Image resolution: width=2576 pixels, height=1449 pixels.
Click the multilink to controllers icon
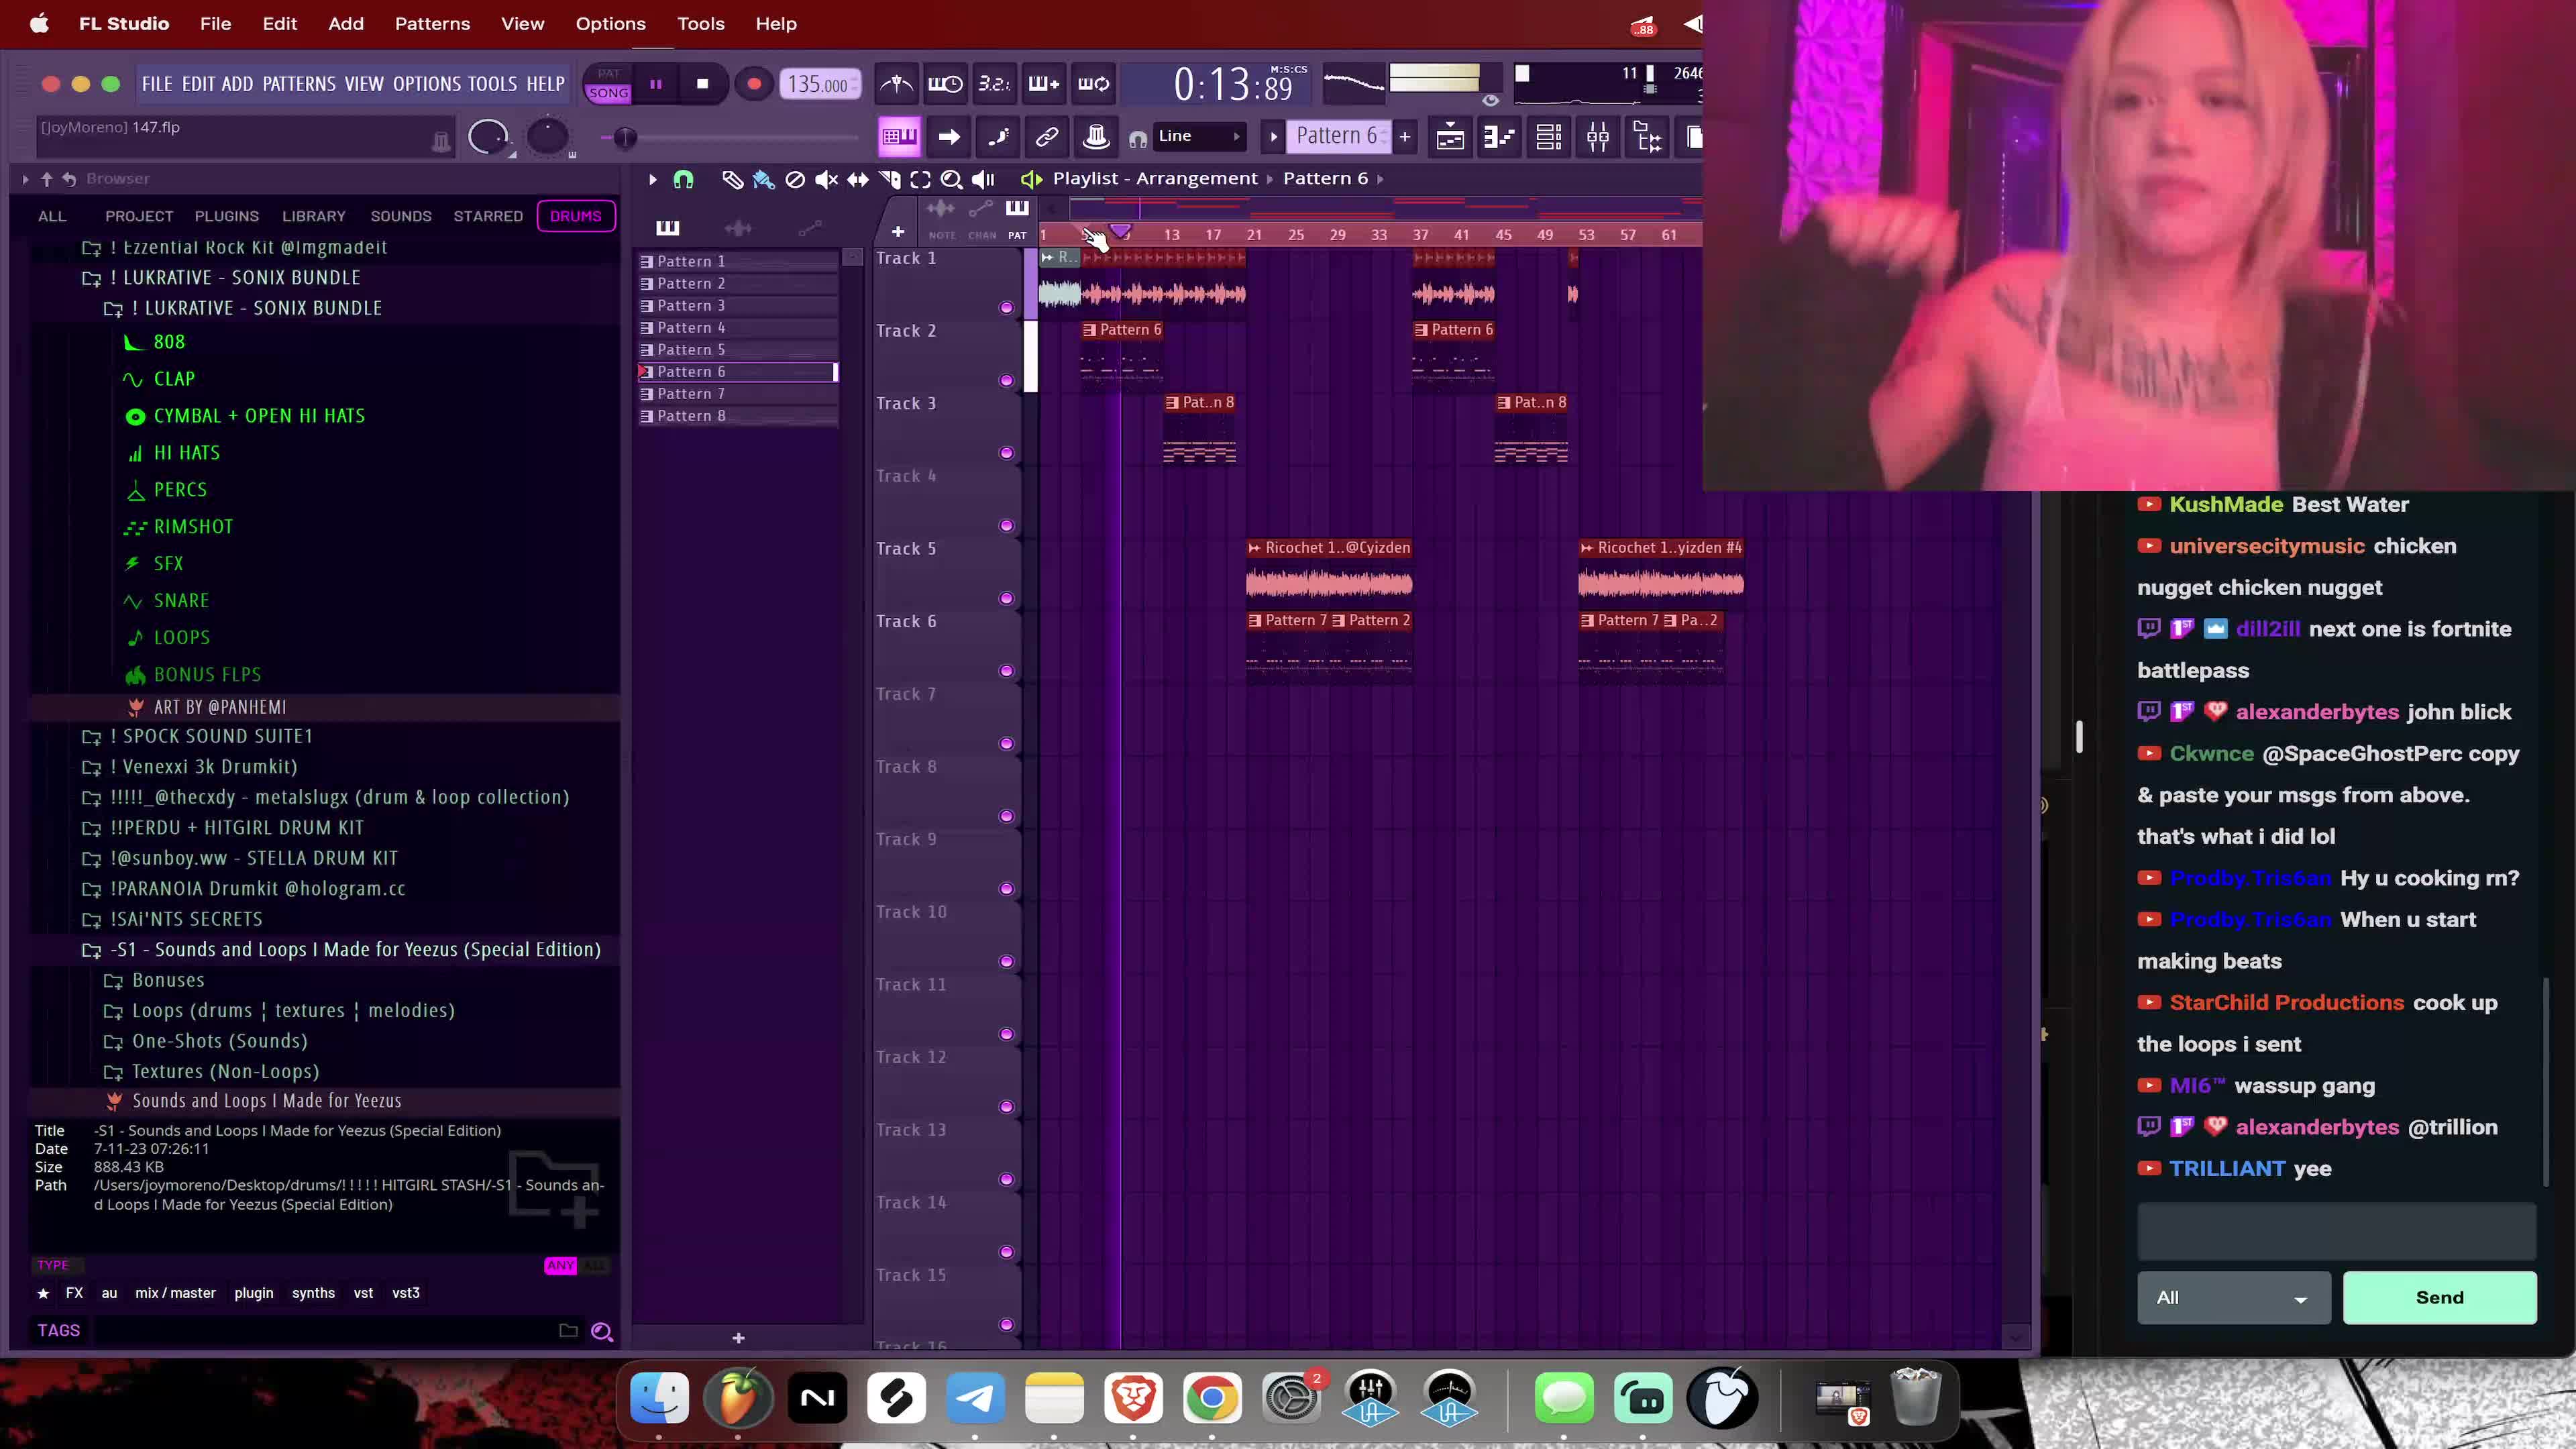[1047, 137]
